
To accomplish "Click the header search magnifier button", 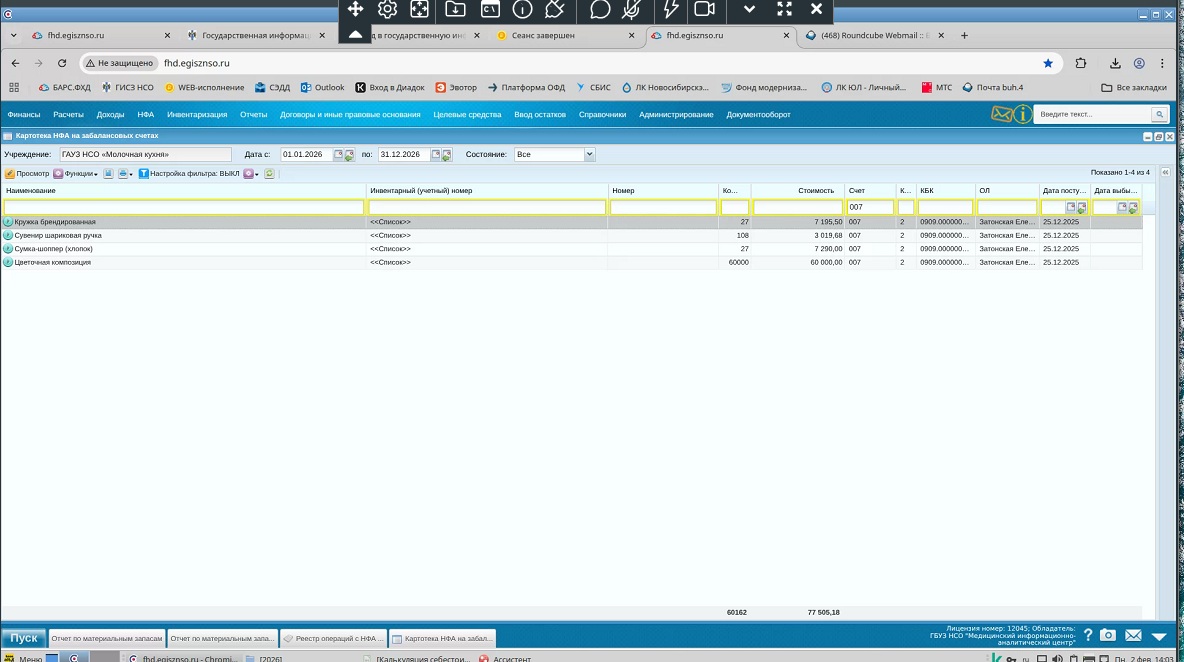I will tap(1159, 115).
